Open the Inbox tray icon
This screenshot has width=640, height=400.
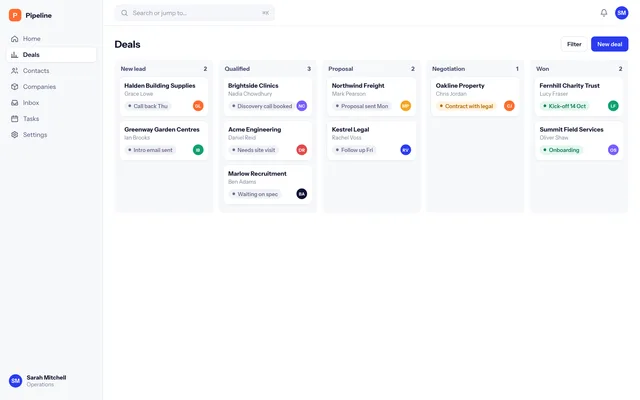(15, 103)
